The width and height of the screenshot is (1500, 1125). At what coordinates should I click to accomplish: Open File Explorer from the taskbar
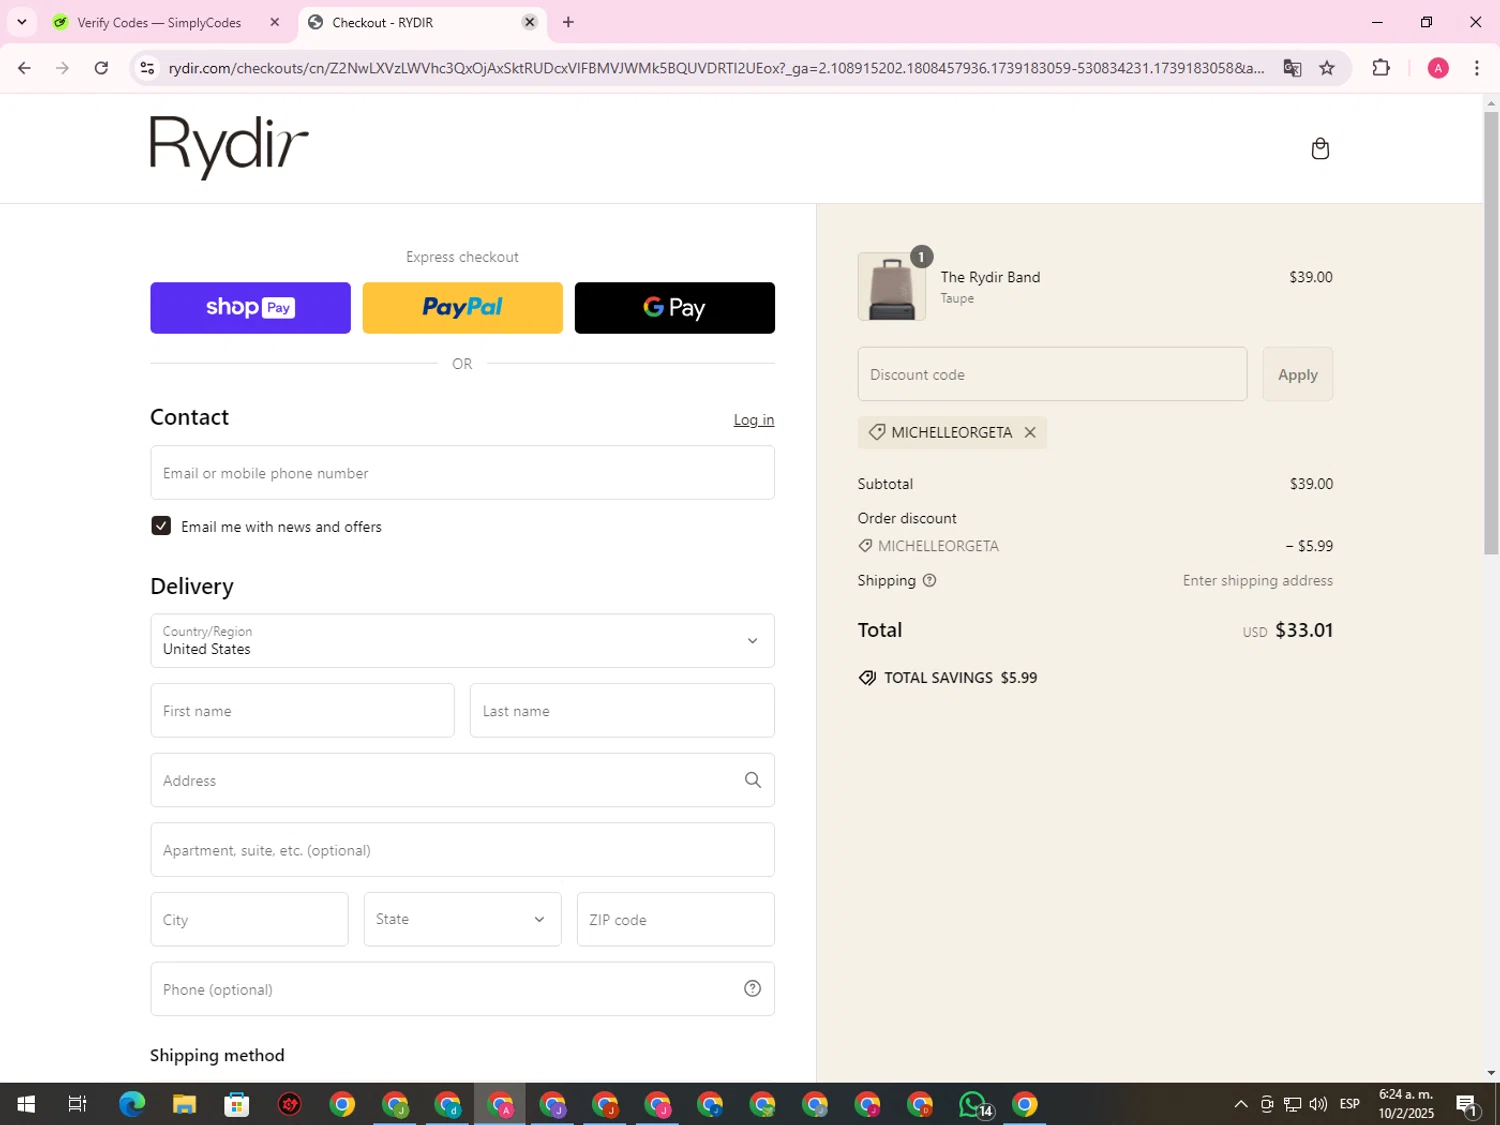click(x=184, y=1104)
